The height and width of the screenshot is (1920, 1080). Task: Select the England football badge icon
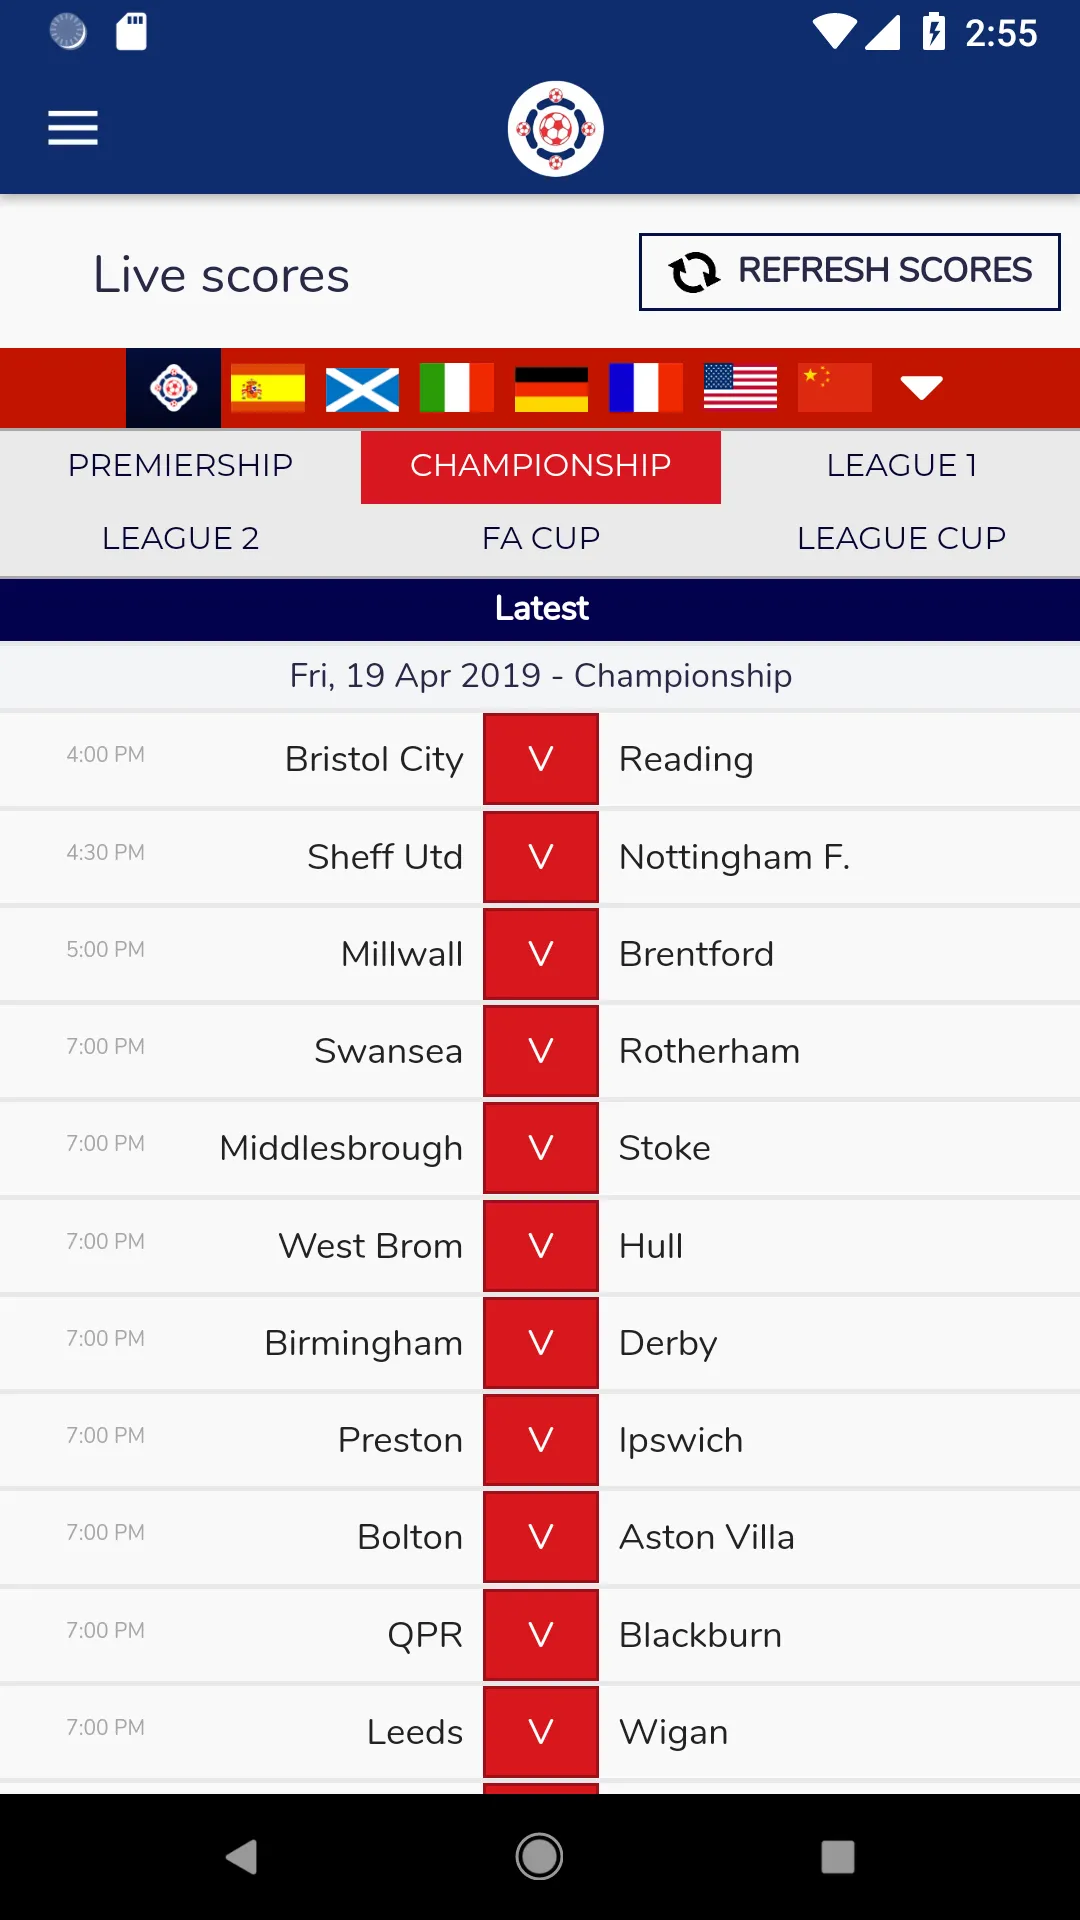pos(173,388)
